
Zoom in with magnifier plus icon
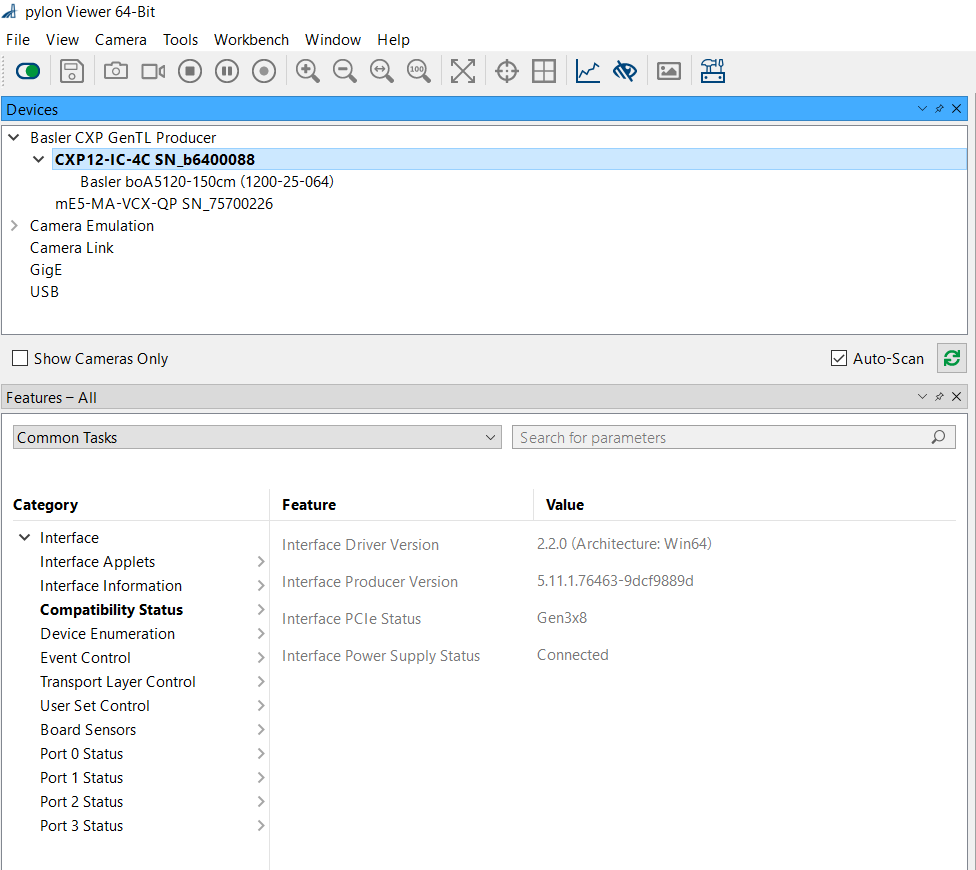click(307, 71)
